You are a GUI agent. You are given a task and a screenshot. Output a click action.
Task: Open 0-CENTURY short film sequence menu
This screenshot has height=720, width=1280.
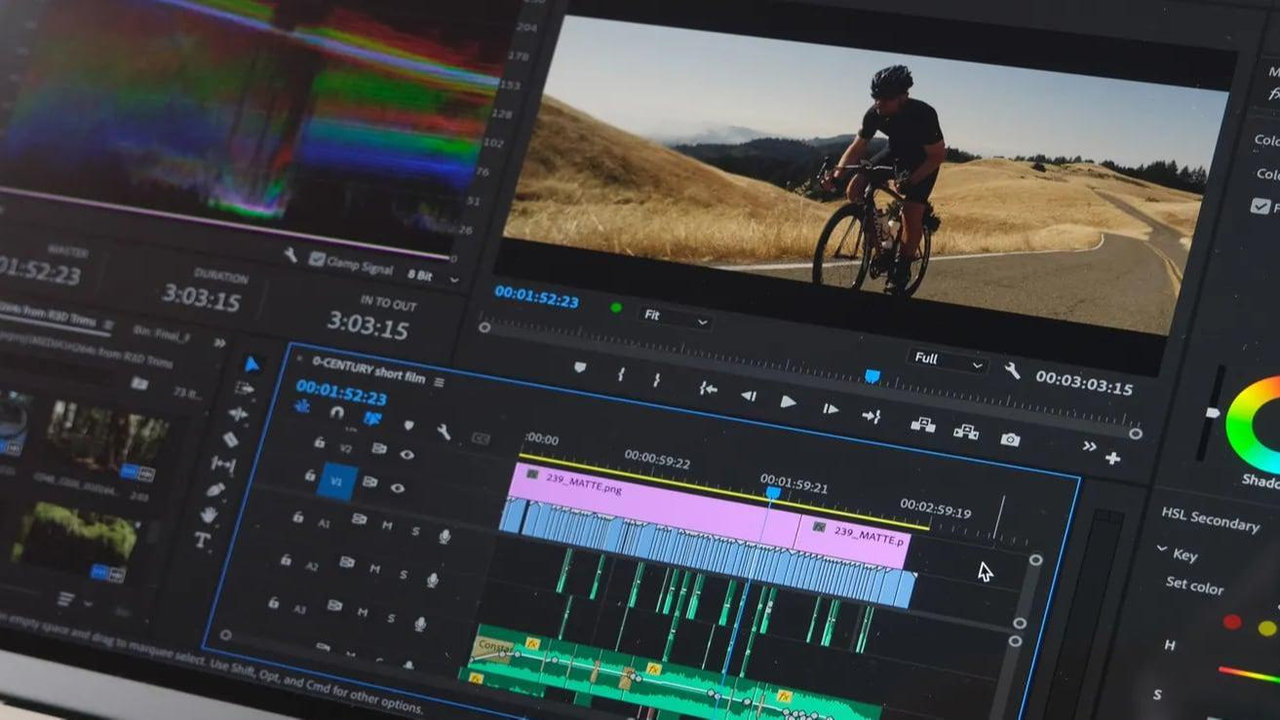tap(439, 381)
